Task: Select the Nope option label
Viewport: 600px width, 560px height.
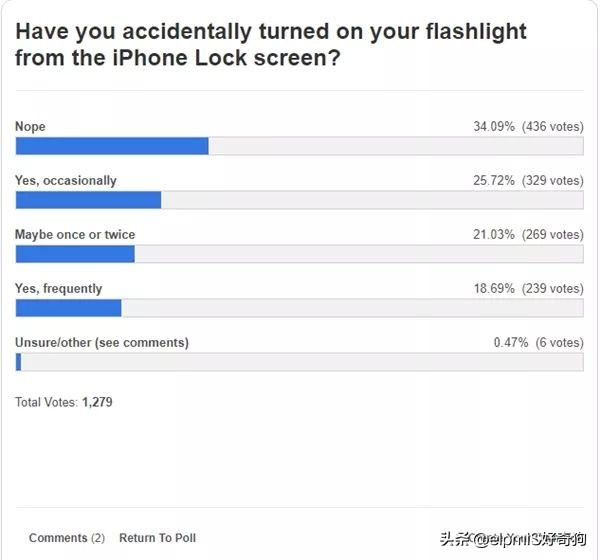Action: point(30,127)
